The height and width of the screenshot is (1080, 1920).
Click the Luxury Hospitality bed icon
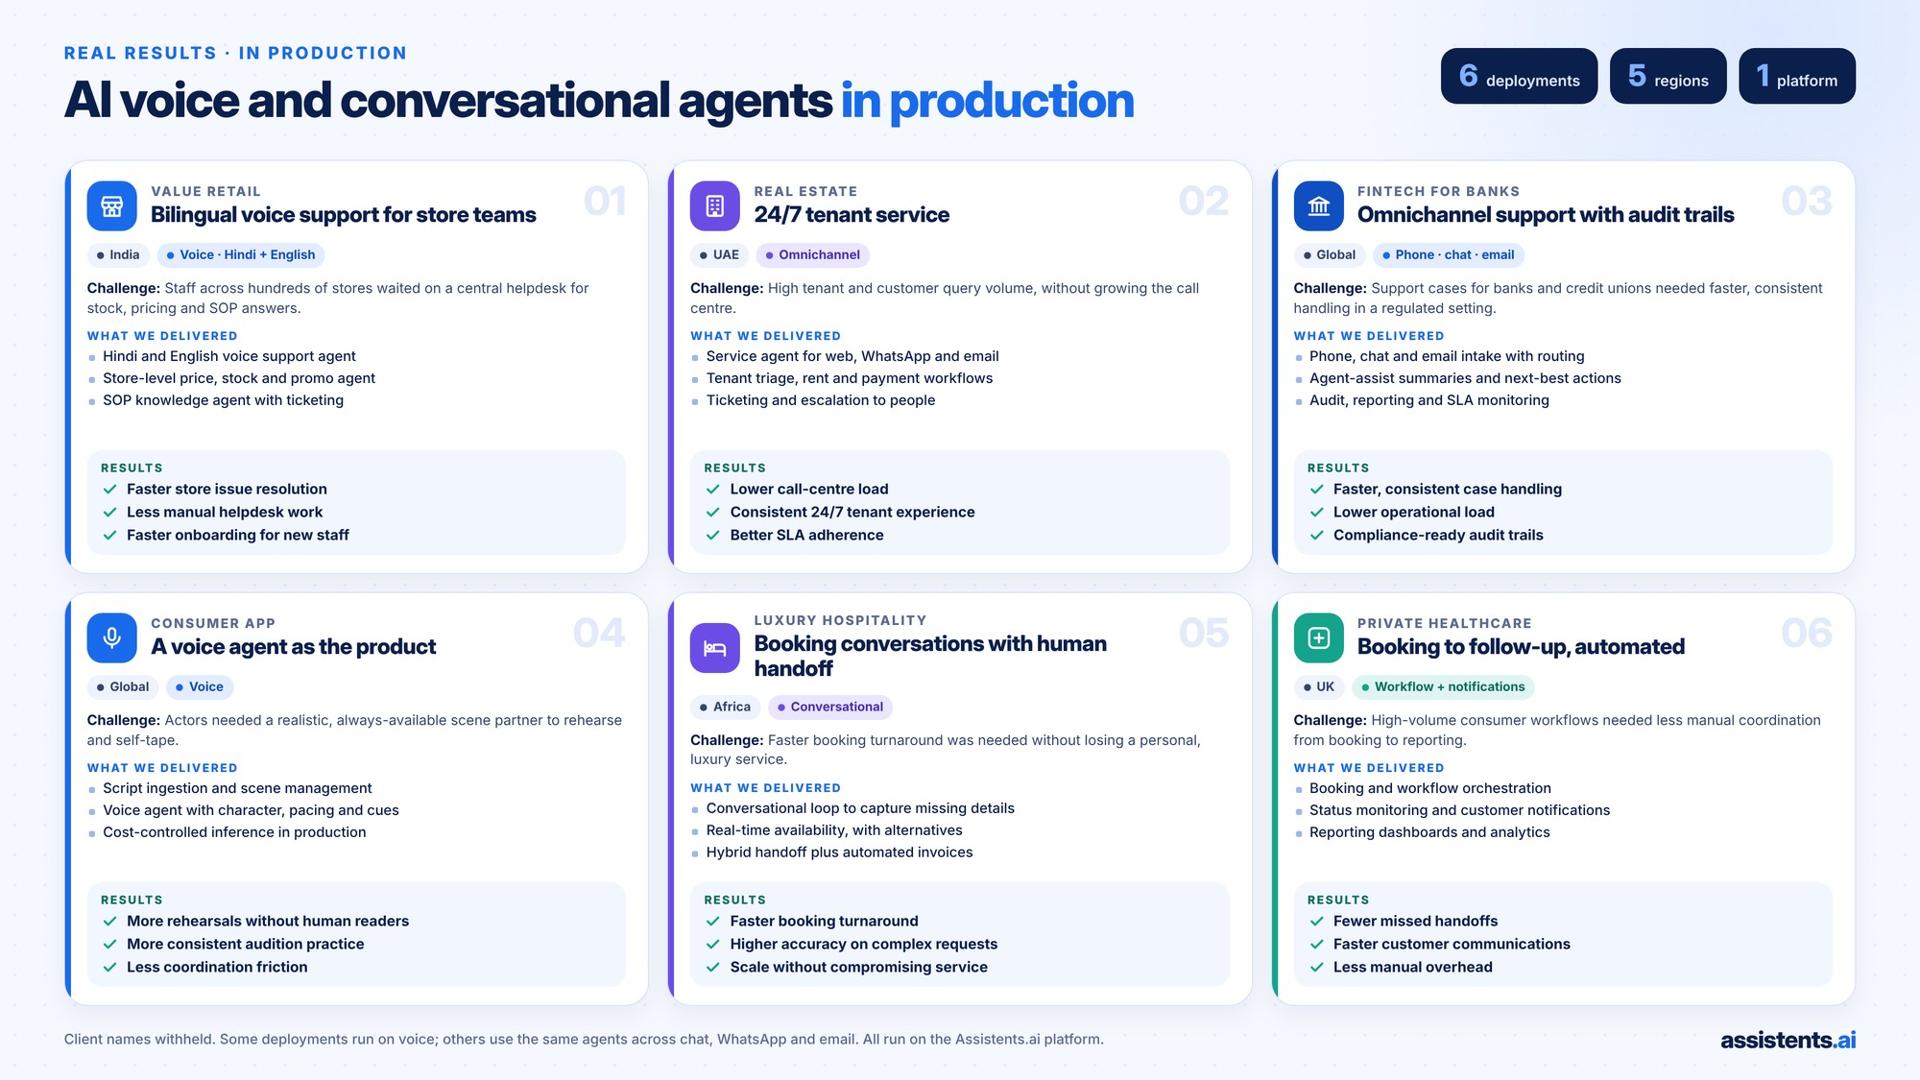tap(715, 648)
